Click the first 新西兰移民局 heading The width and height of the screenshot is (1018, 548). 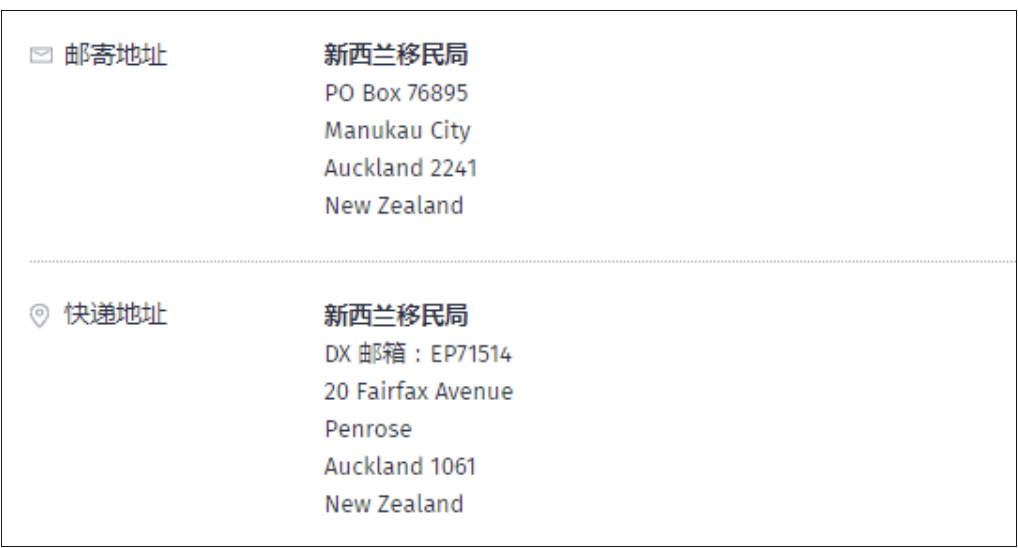click(396, 55)
